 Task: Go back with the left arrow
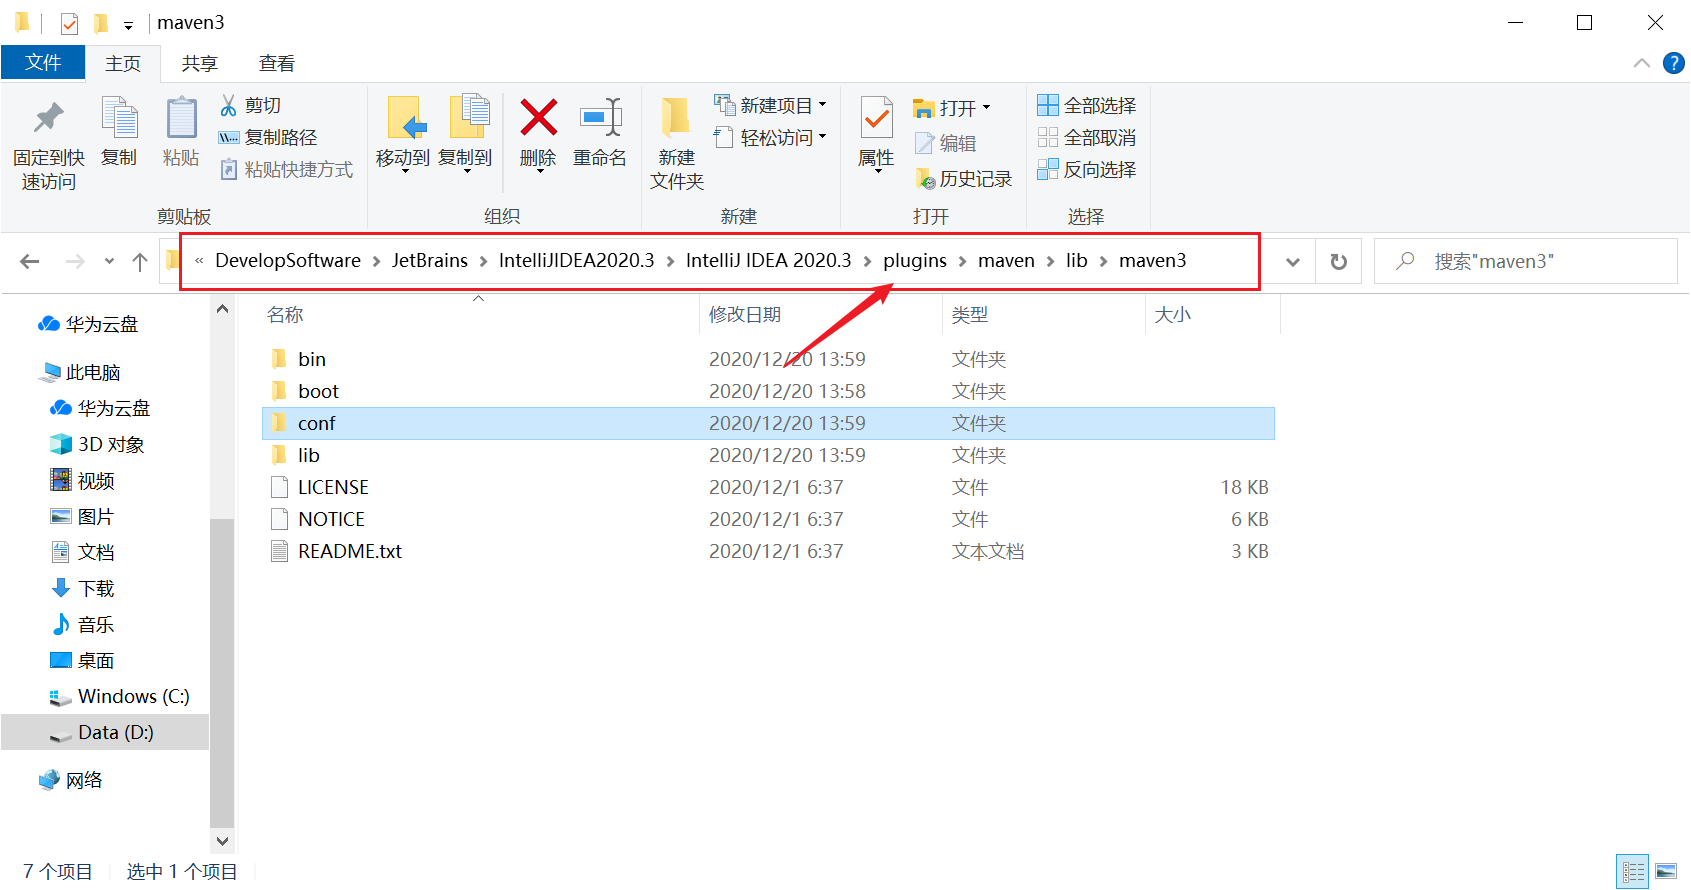coord(30,261)
